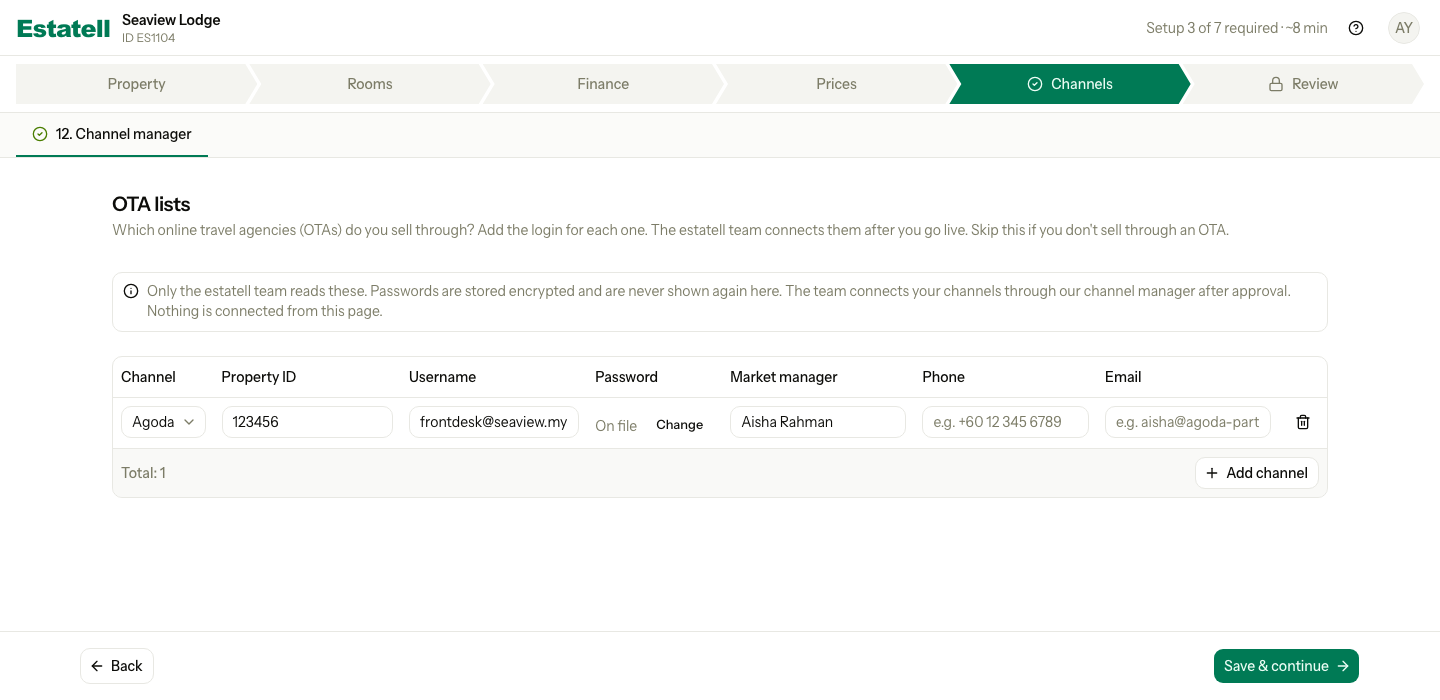This screenshot has width=1440, height=700.
Task: Focus the Email input field
Action: coord(1188,422)
